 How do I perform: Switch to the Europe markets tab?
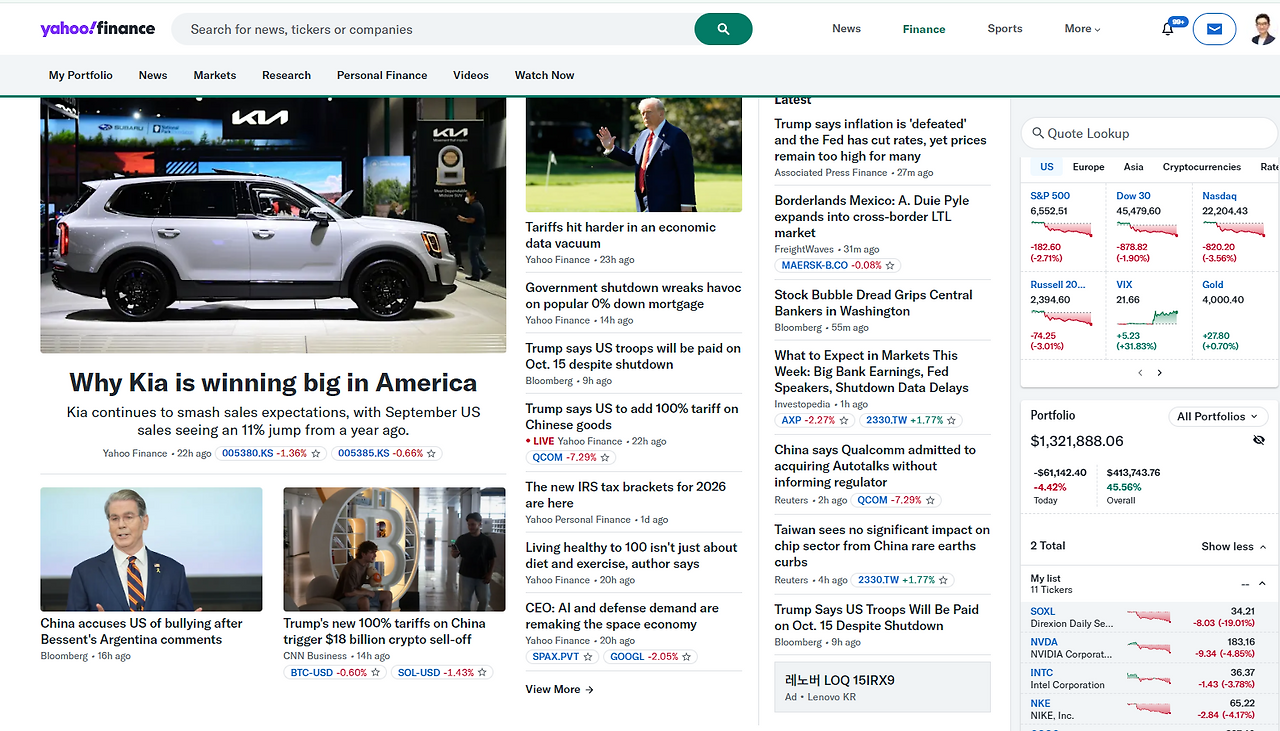click(x=1088, y=167)
